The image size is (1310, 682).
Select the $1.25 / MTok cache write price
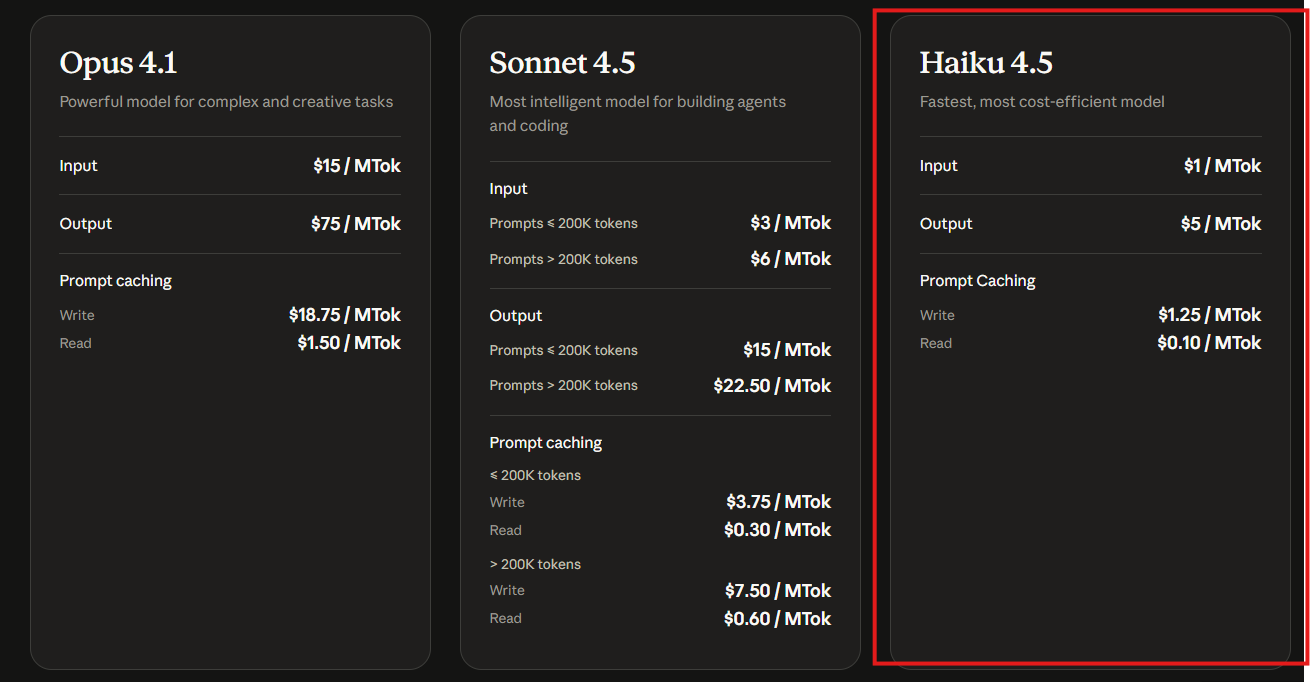tap(1209, 315)
